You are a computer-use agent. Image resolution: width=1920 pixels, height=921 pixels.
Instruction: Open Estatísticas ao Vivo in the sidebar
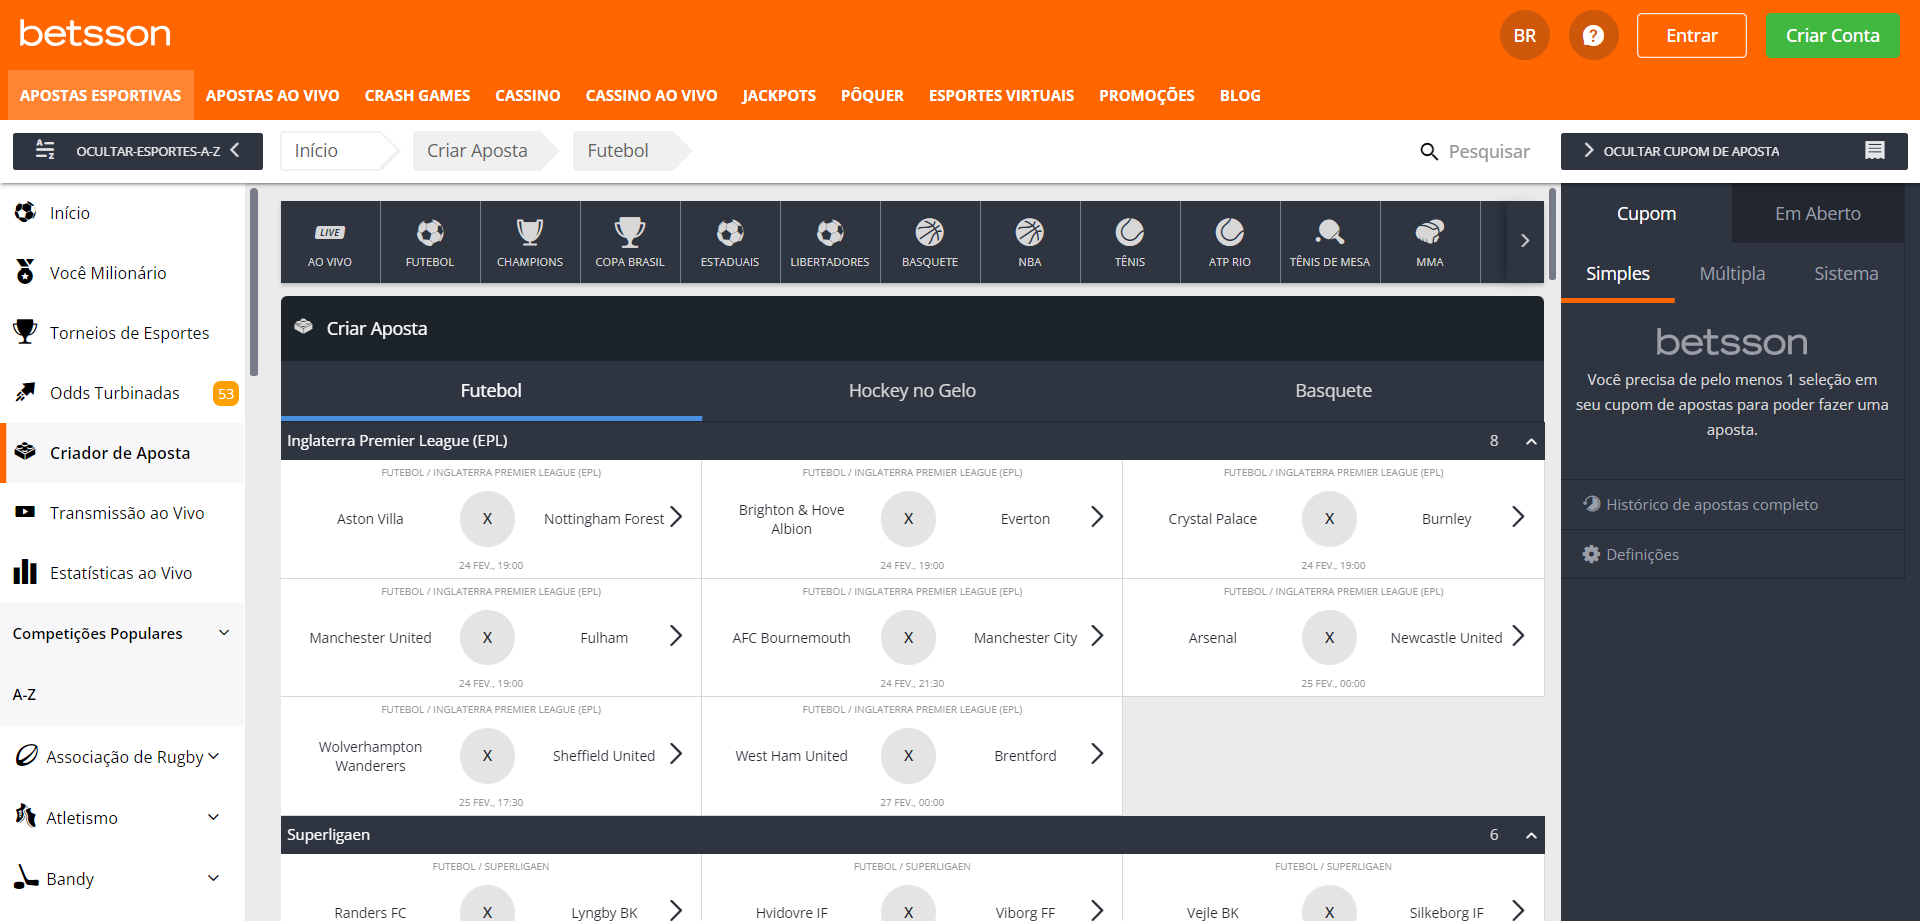122,573
